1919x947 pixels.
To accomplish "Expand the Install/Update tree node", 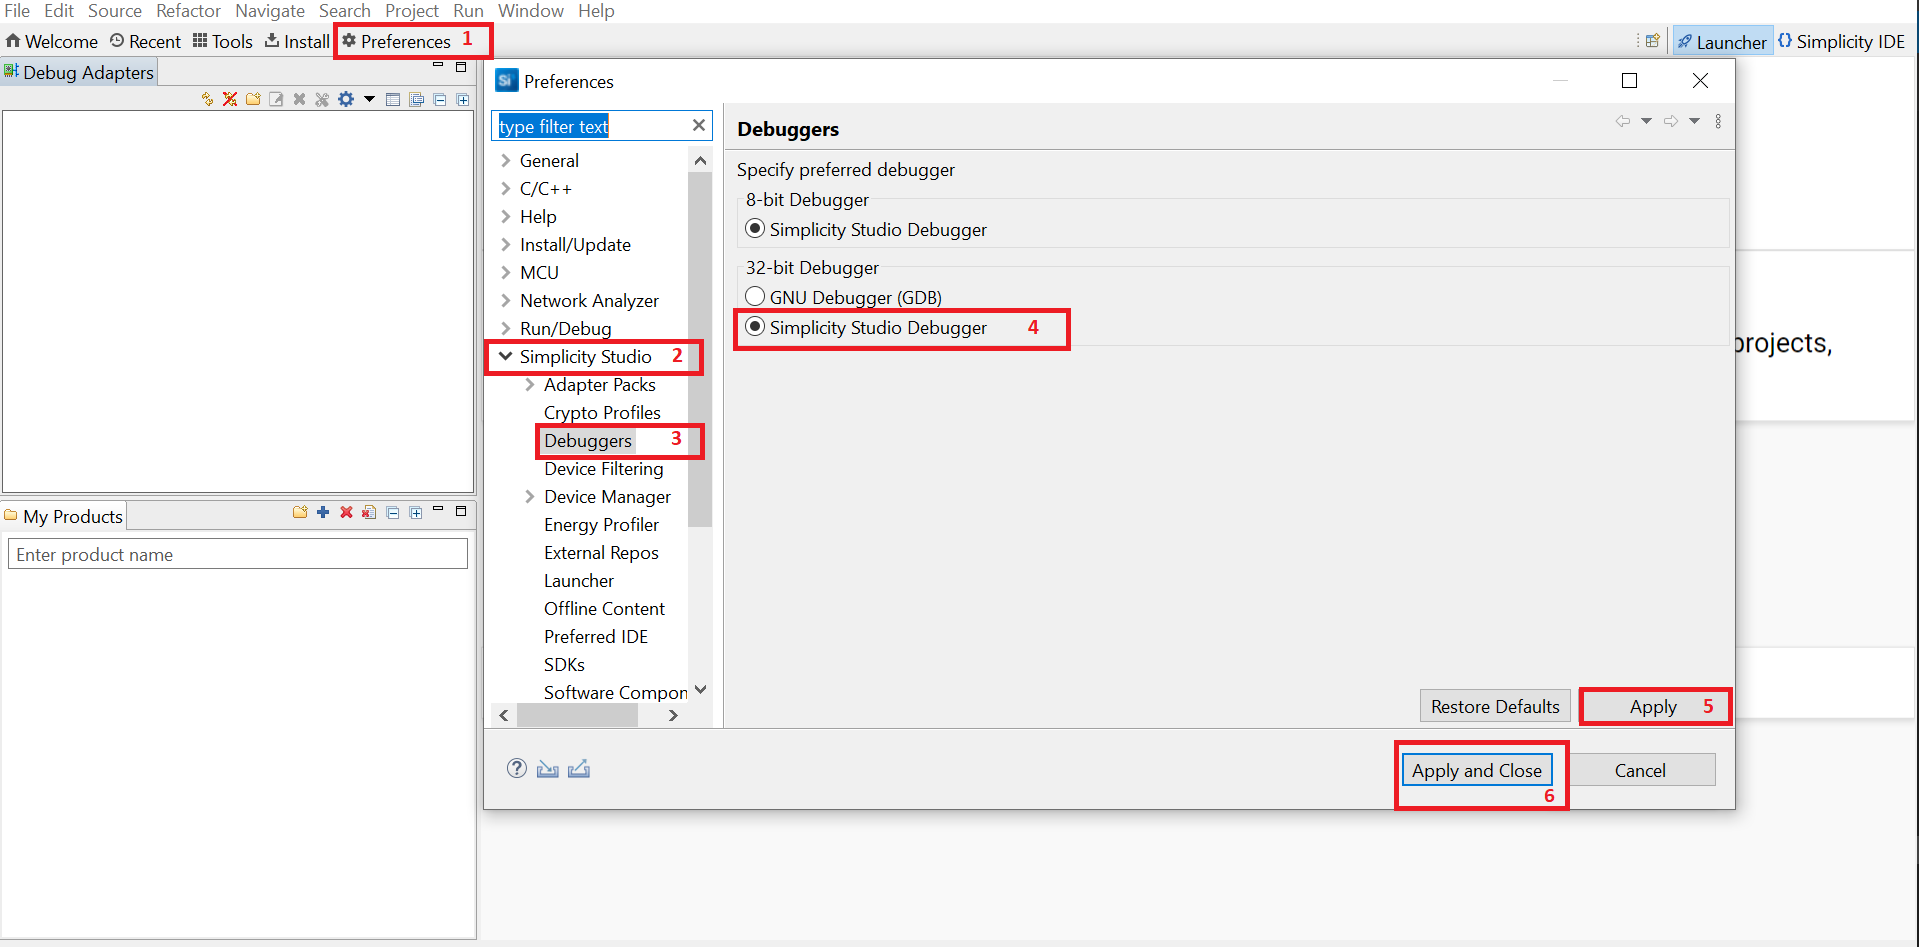I will [x=506, y=244].
